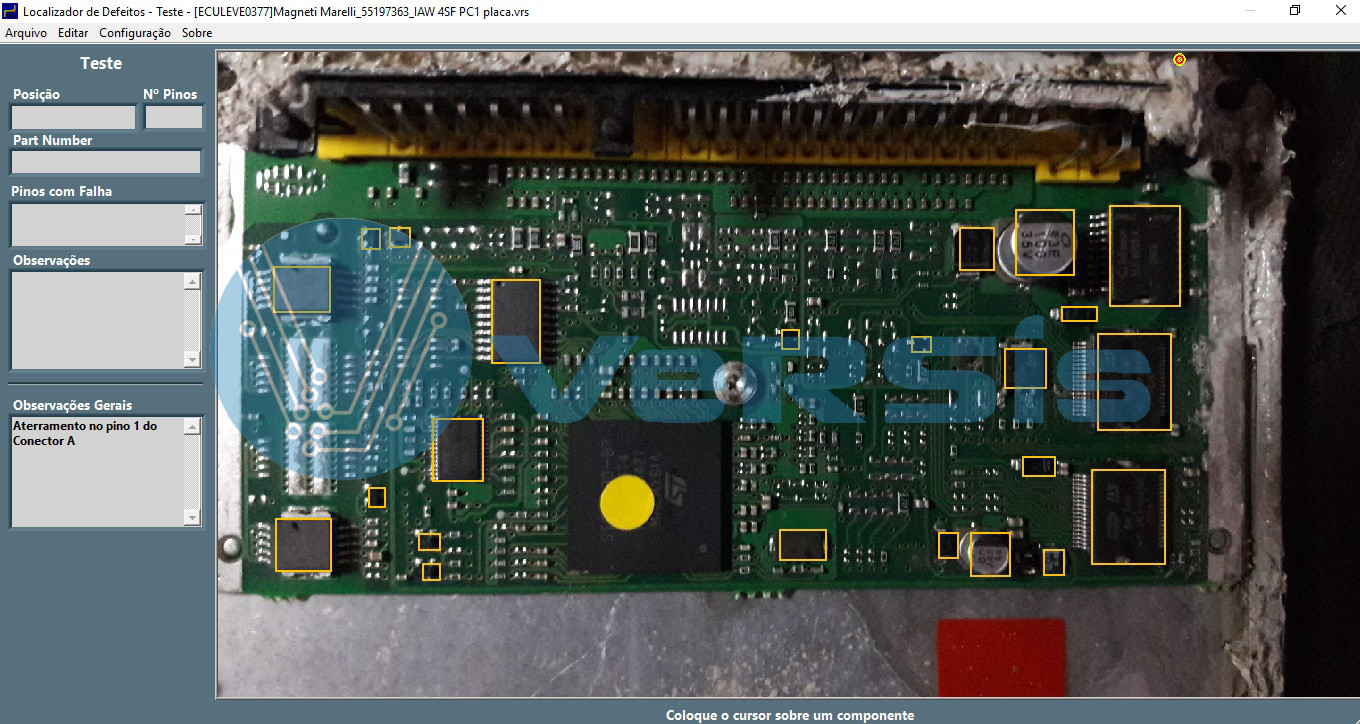The image size is (1360, 724).
Task: Click the down arrow of Observações Gerais scrollbar
Action: (x=193, y=517)
